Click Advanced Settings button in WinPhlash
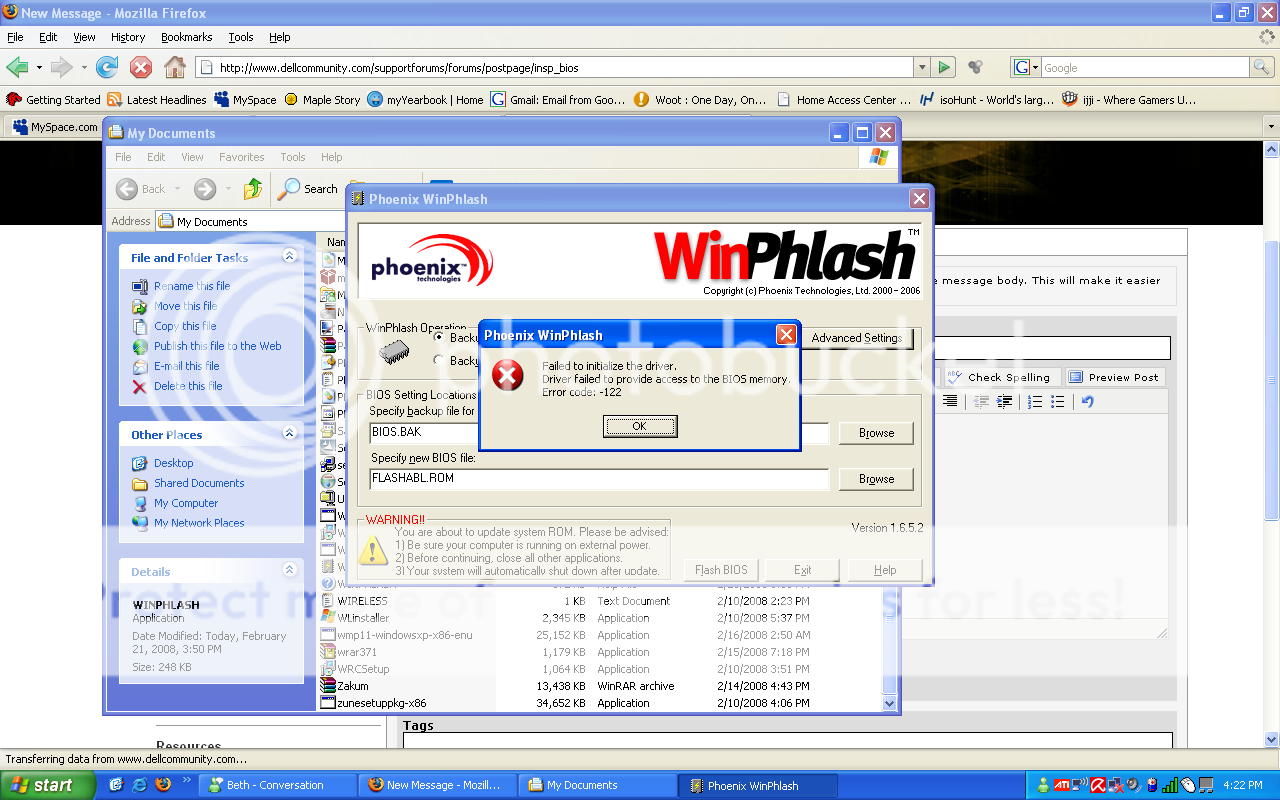Viewport: 1280px width, 800px height. tap(857, 338)
